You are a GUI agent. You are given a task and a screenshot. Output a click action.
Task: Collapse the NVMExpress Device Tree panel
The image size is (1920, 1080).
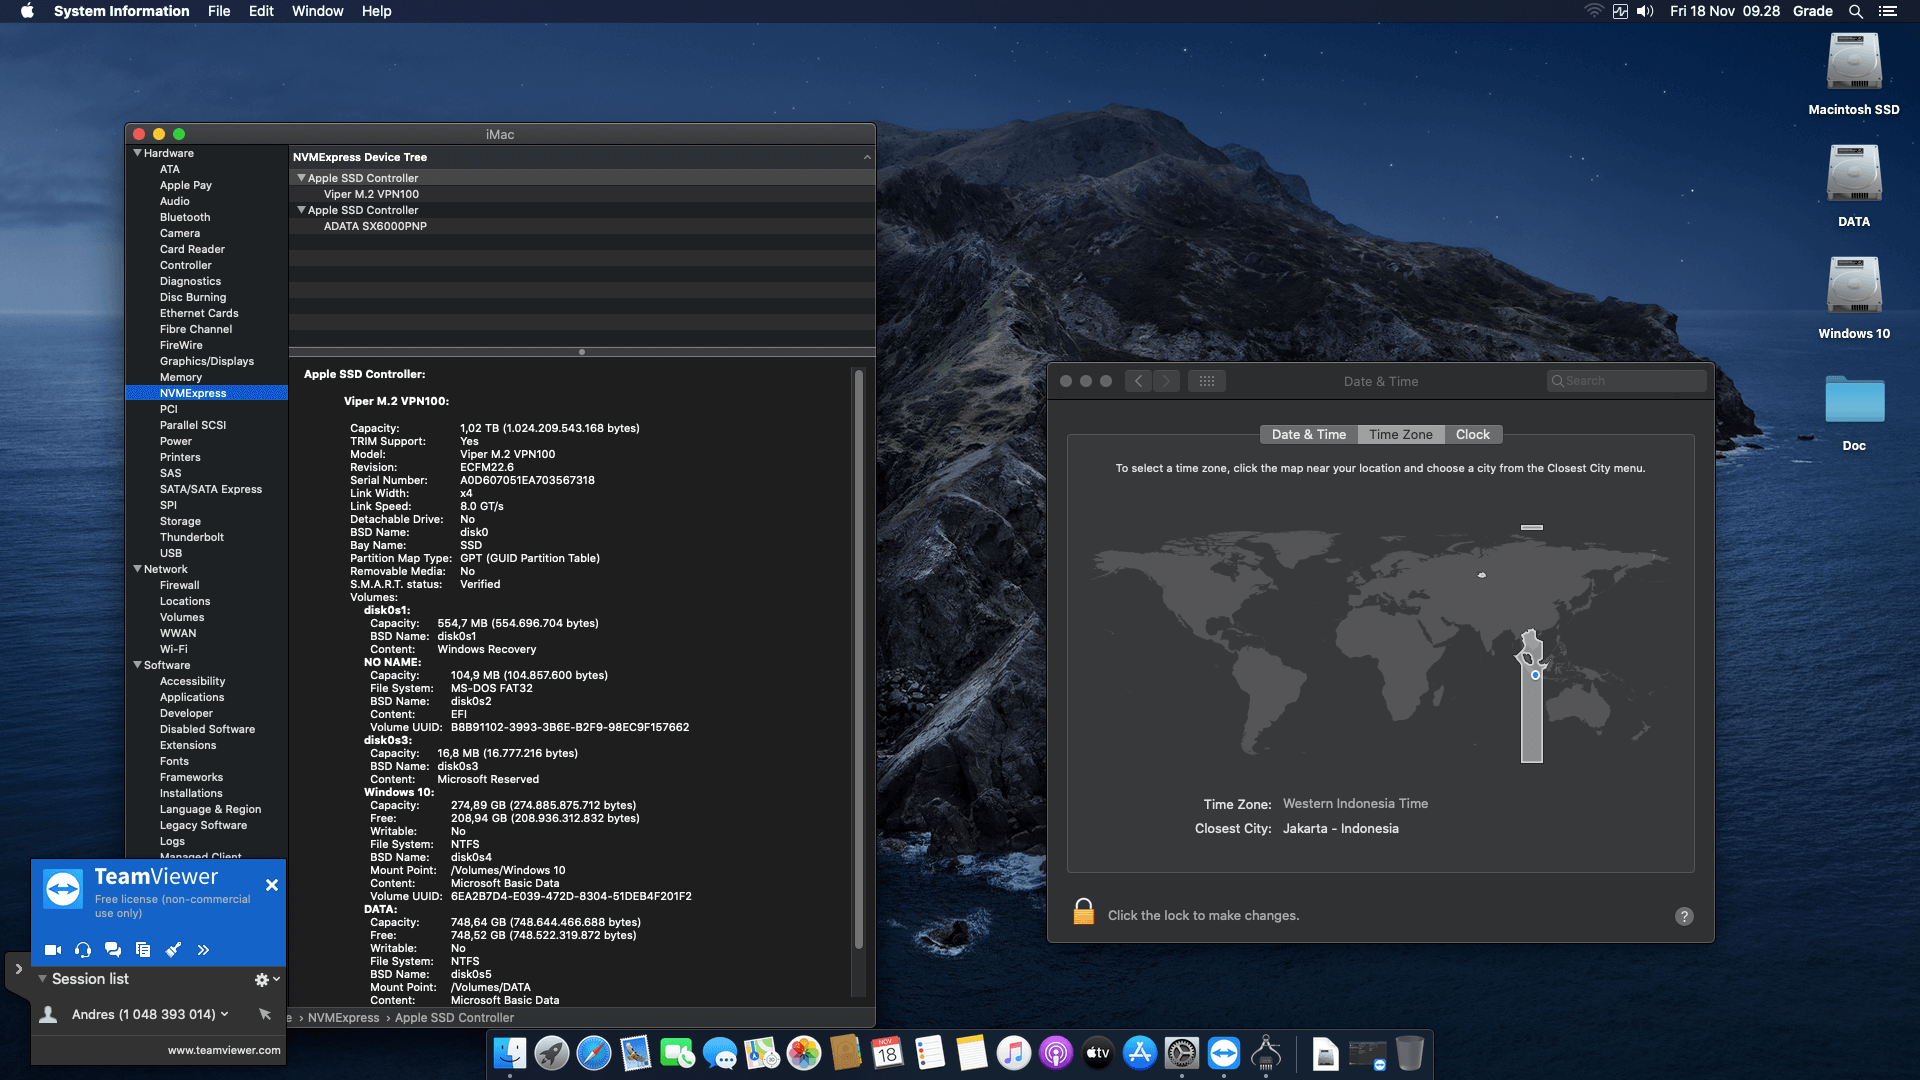click(x=866, y=157)
